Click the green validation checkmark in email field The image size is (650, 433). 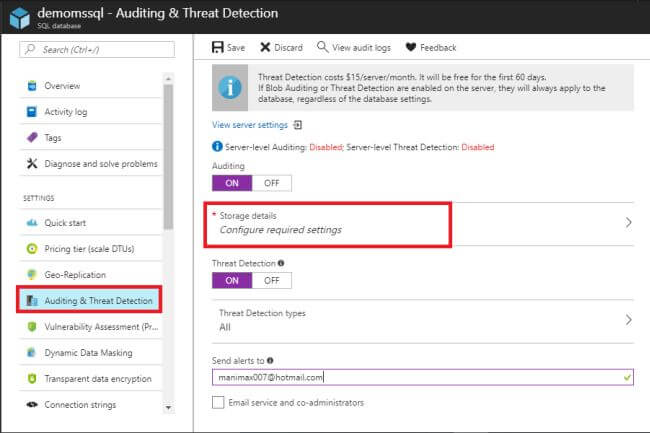pyautogui.click(x=627, y=377)
